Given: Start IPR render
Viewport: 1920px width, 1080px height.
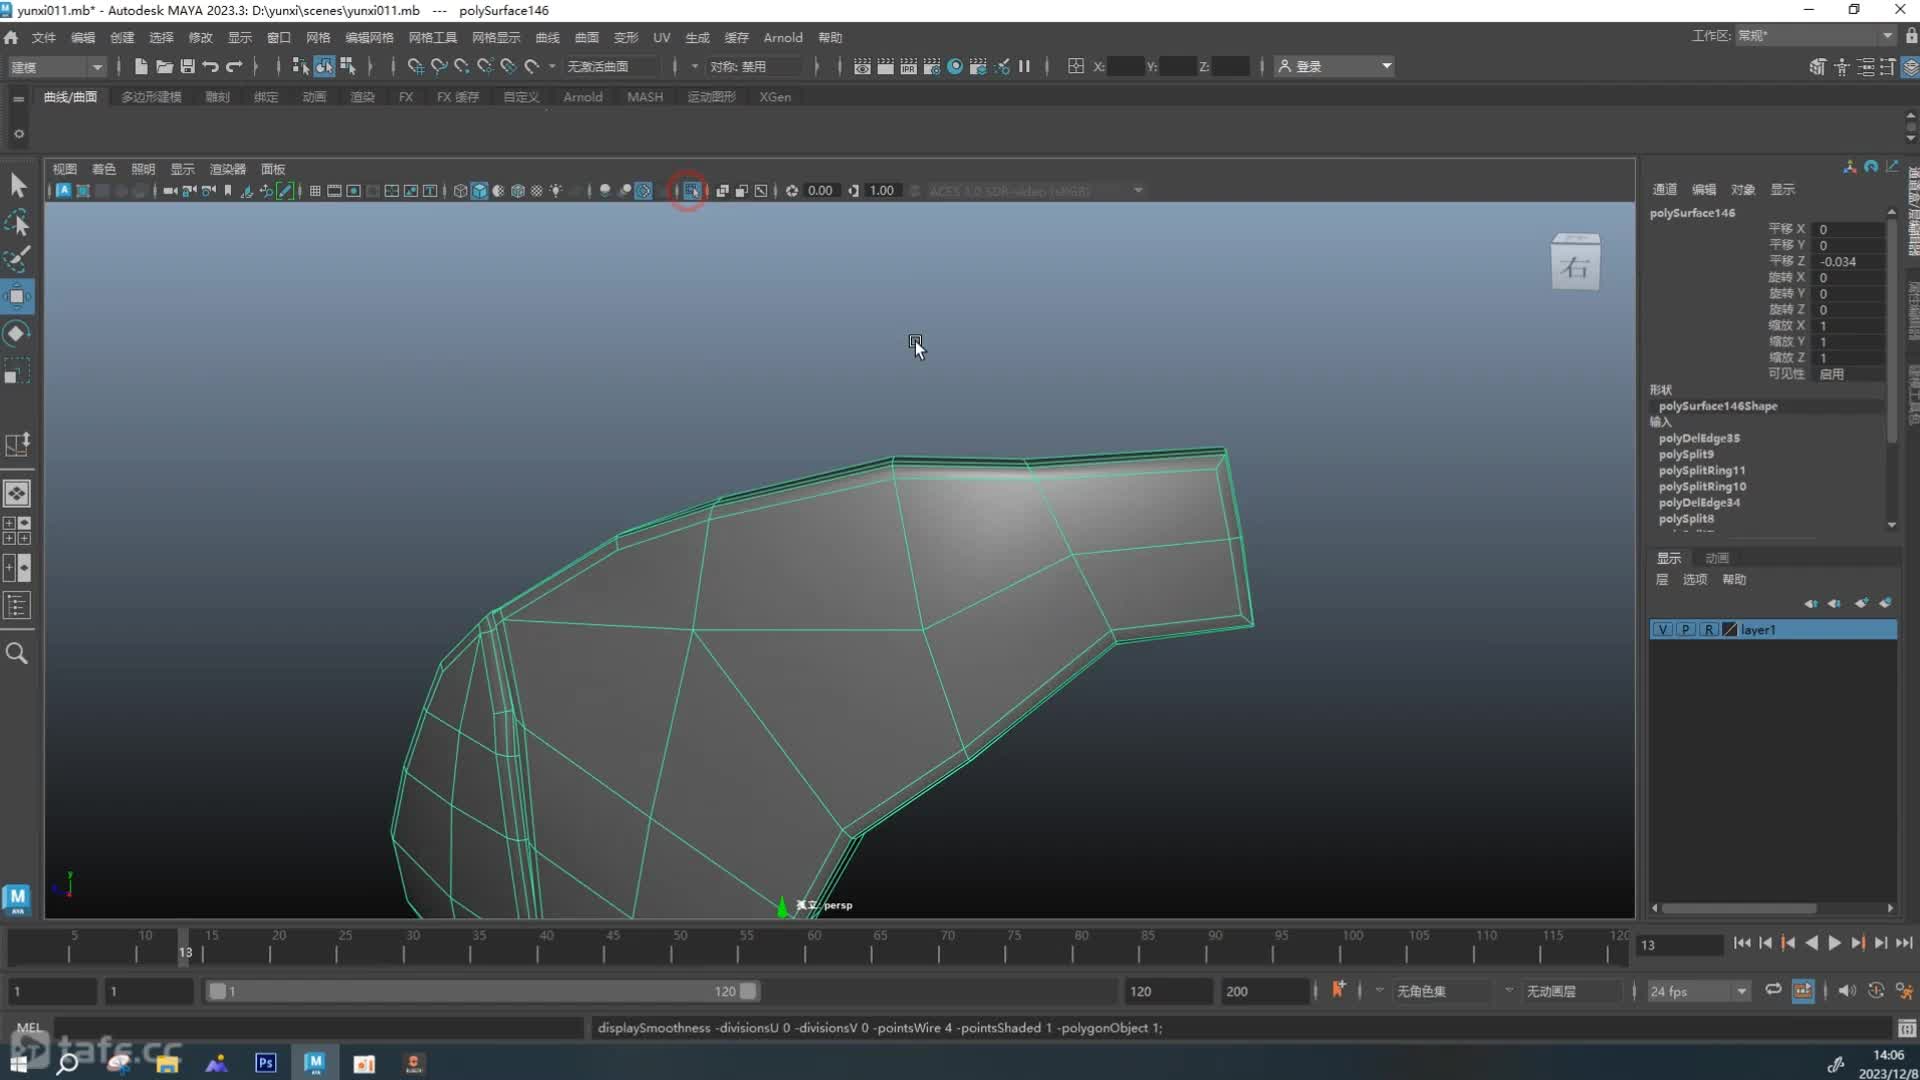Looking at the screenshot, I should 908,66.
